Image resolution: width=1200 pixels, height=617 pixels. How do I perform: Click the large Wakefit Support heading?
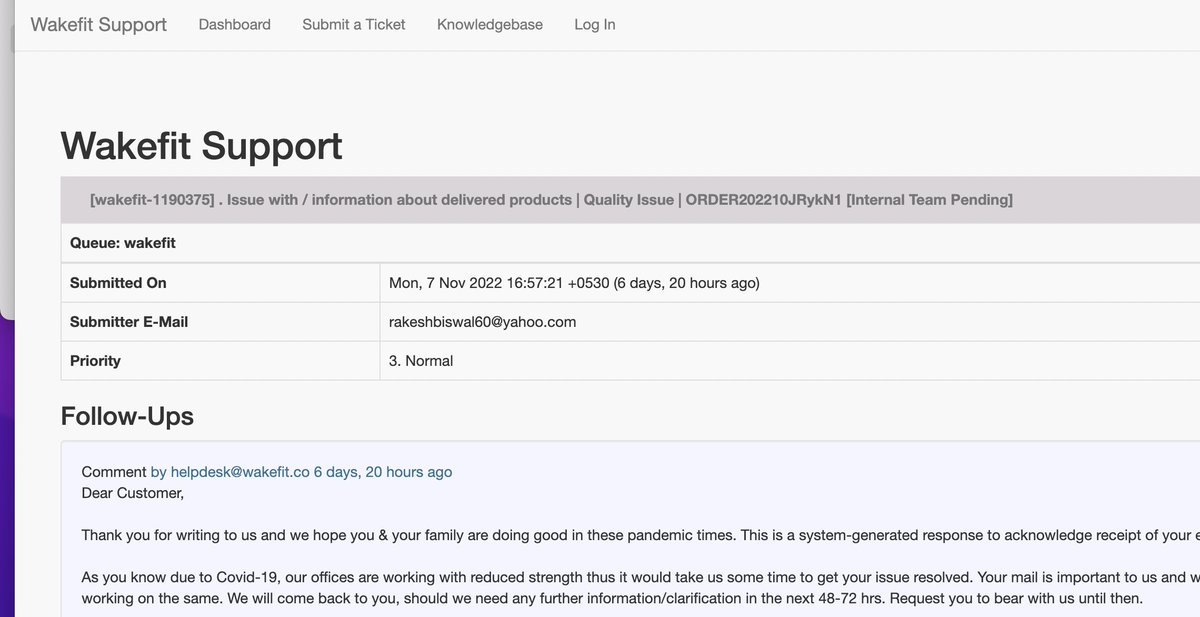202,146
